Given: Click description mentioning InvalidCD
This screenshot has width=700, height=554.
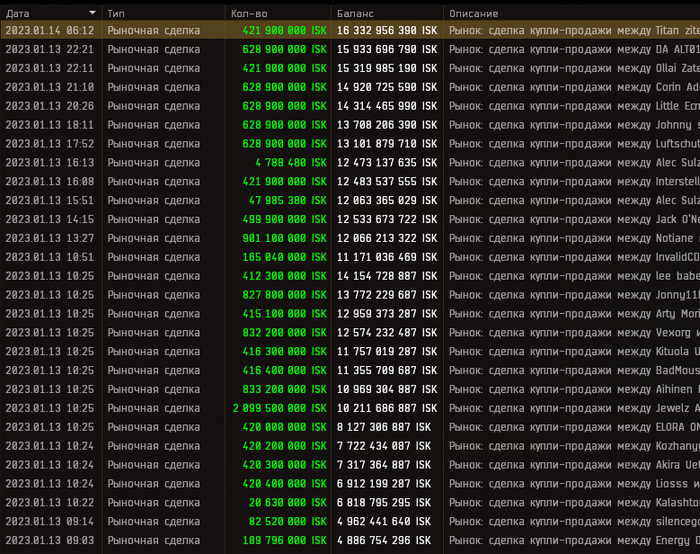Looking at the screenshot, I should (x=574, y=257).
